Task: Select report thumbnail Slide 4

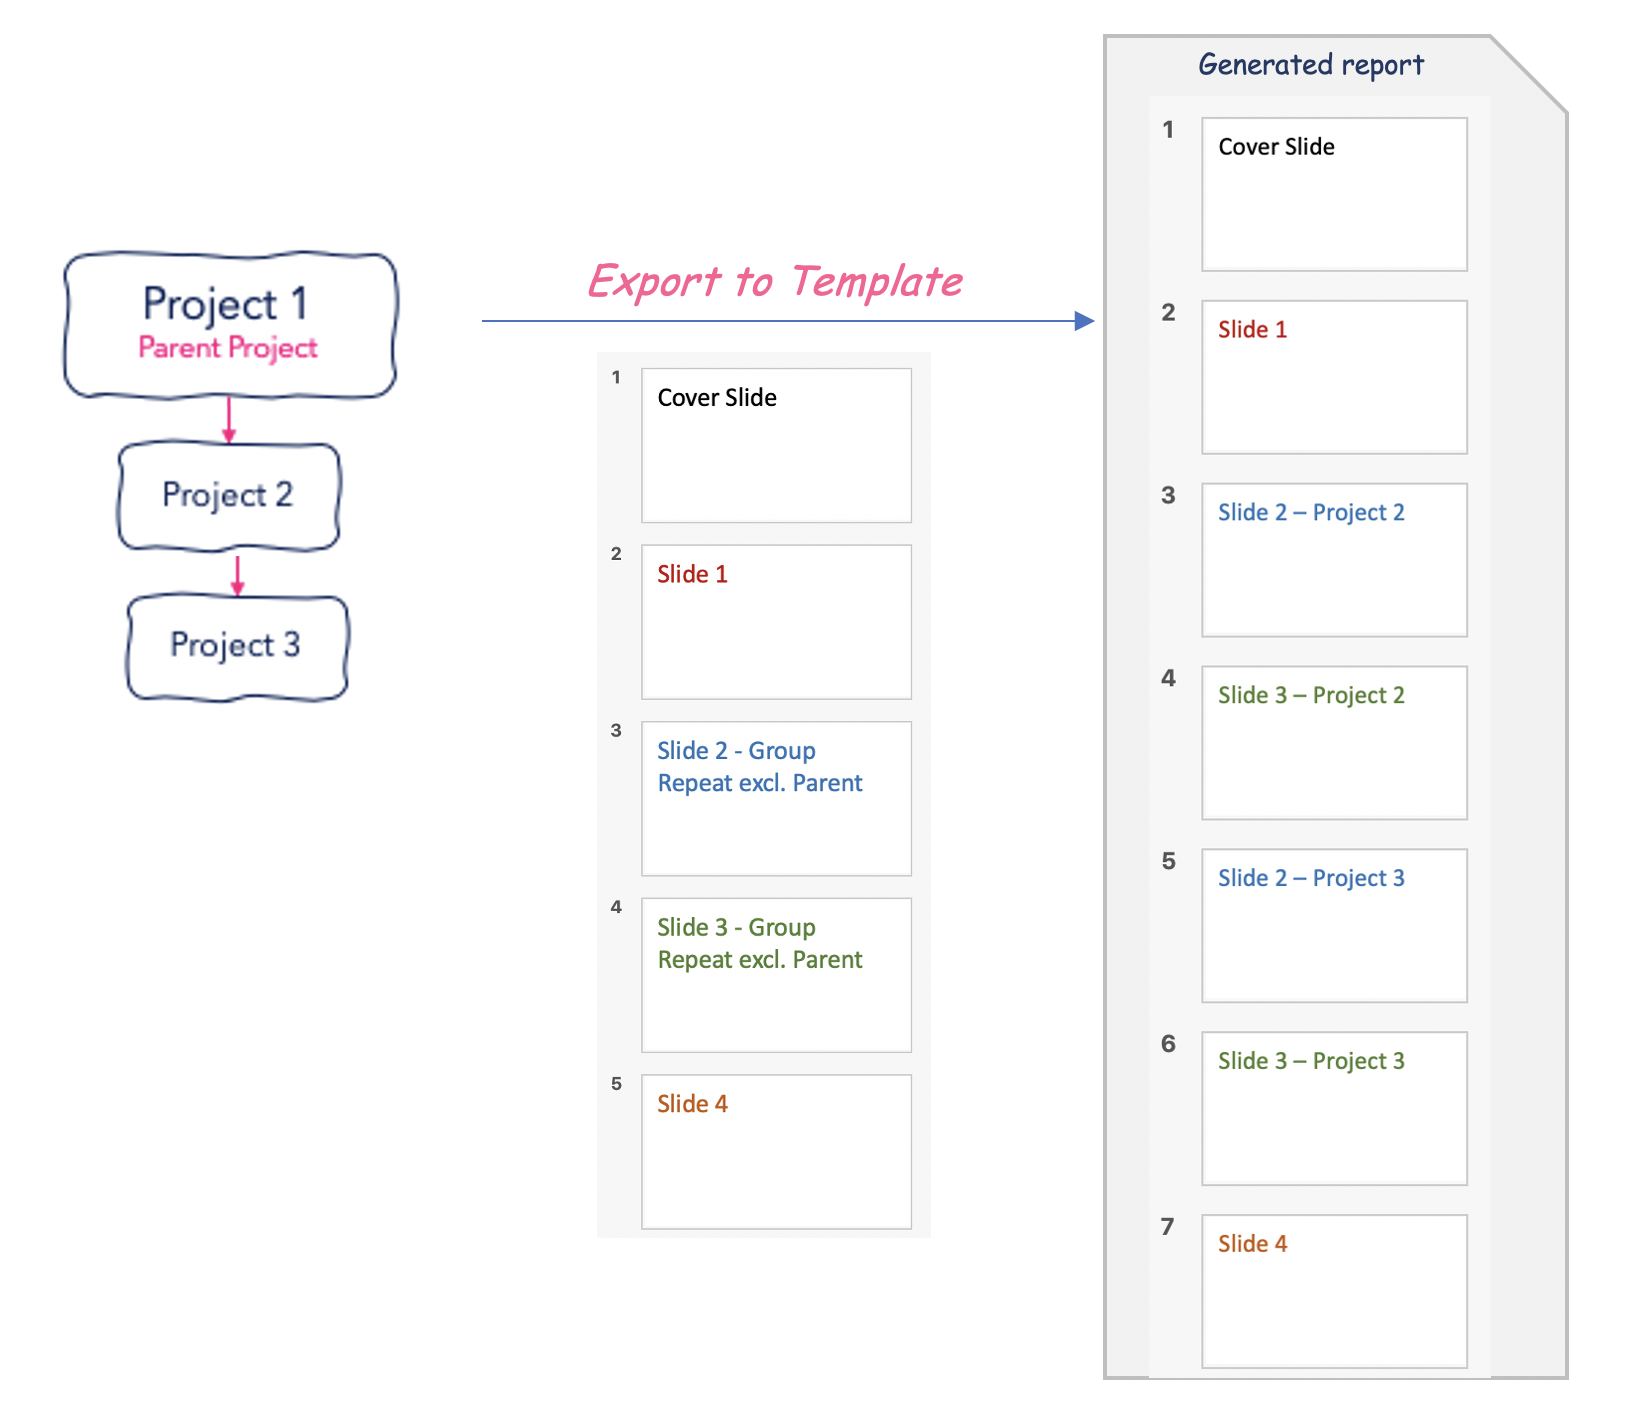Action: (1334, 1292)
